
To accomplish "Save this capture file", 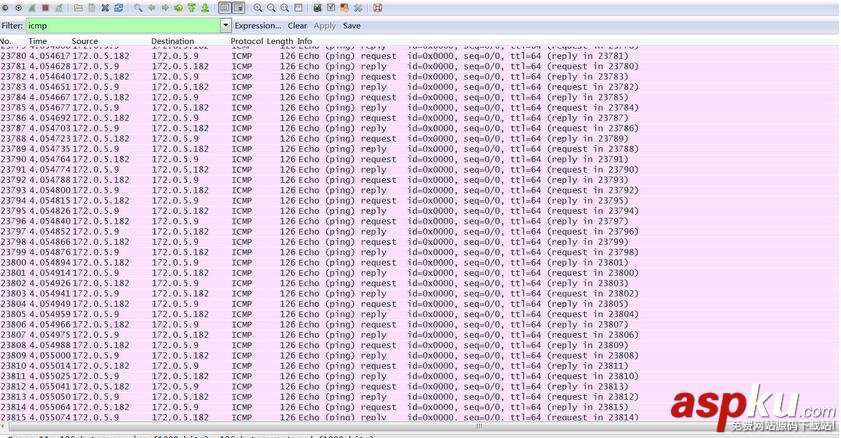I will 92,8.
